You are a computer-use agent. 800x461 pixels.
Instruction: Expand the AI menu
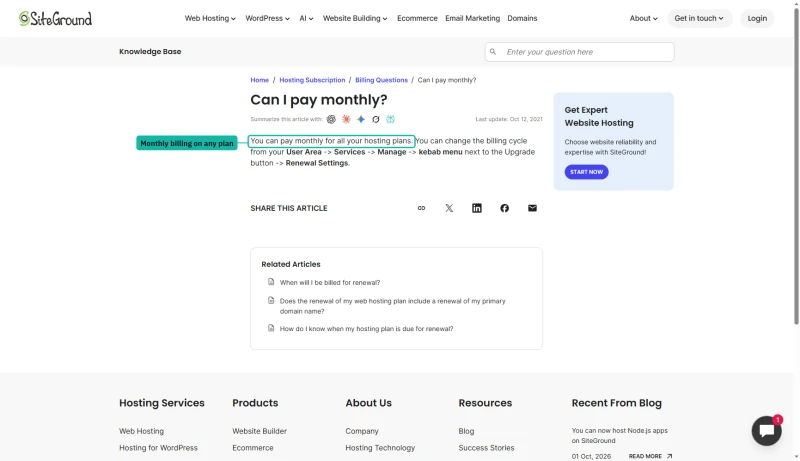click(306, 18)
